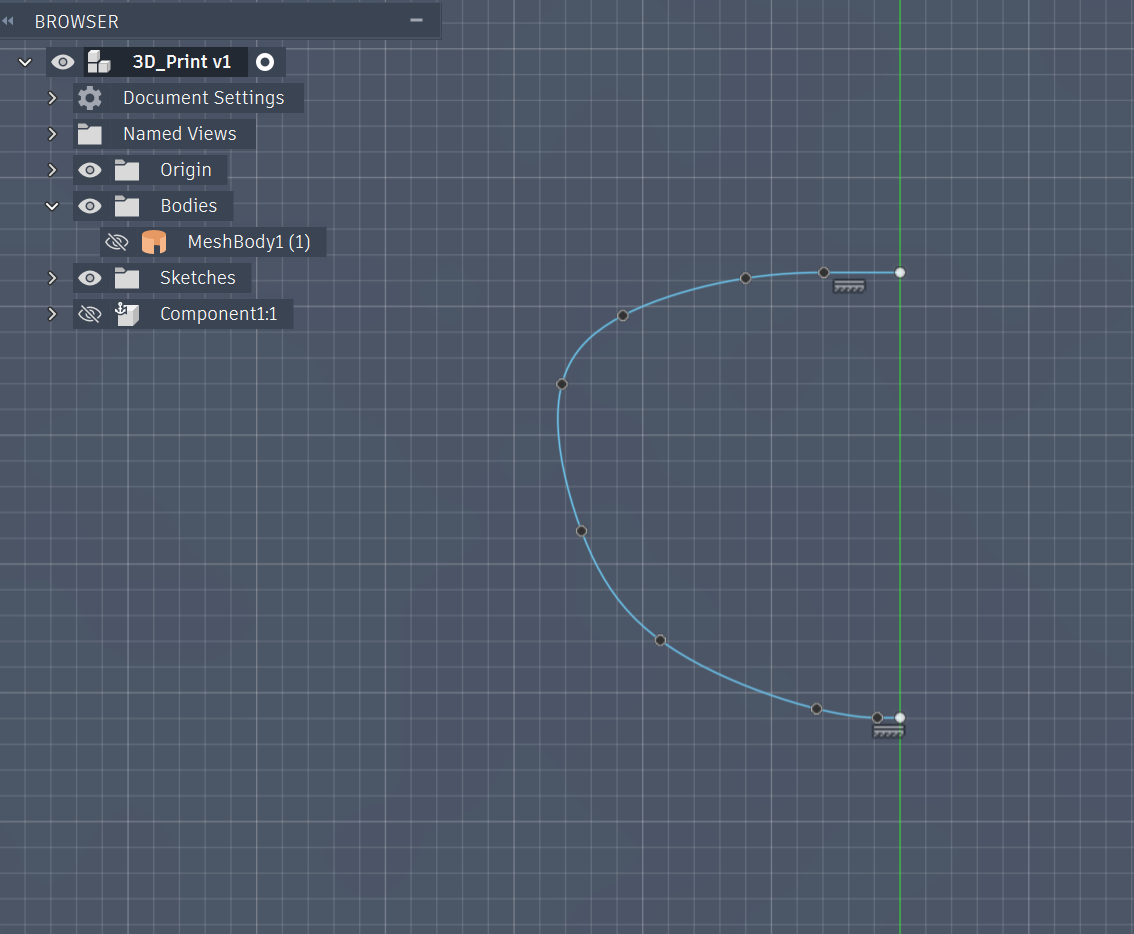Select the Origin tree item

[x=186, y=170]
